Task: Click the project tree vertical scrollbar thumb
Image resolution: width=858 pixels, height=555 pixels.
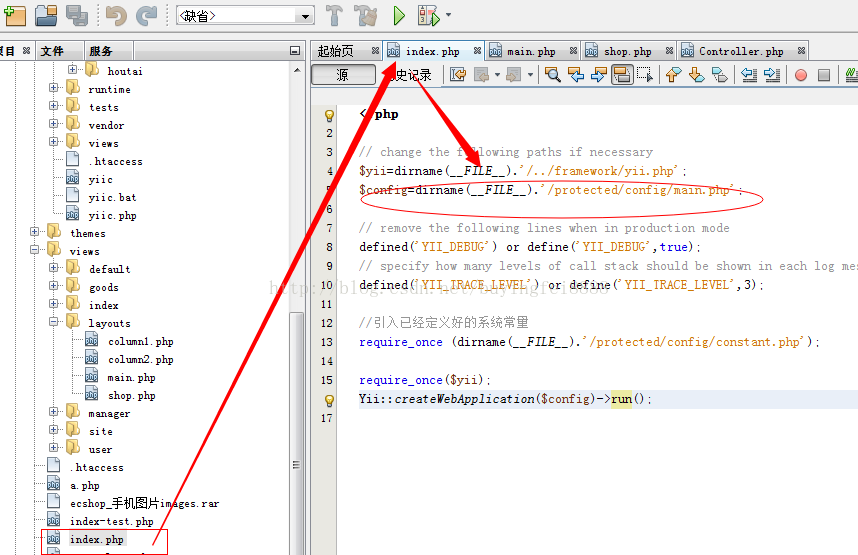Action: pos(297,433)
